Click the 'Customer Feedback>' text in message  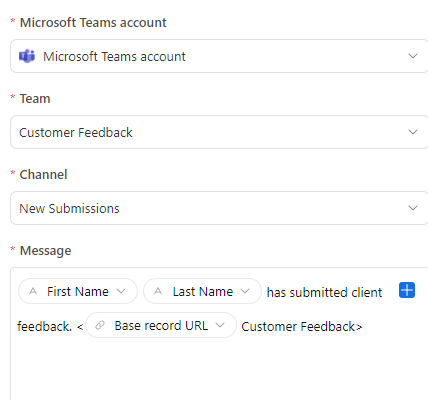[302, 326]
